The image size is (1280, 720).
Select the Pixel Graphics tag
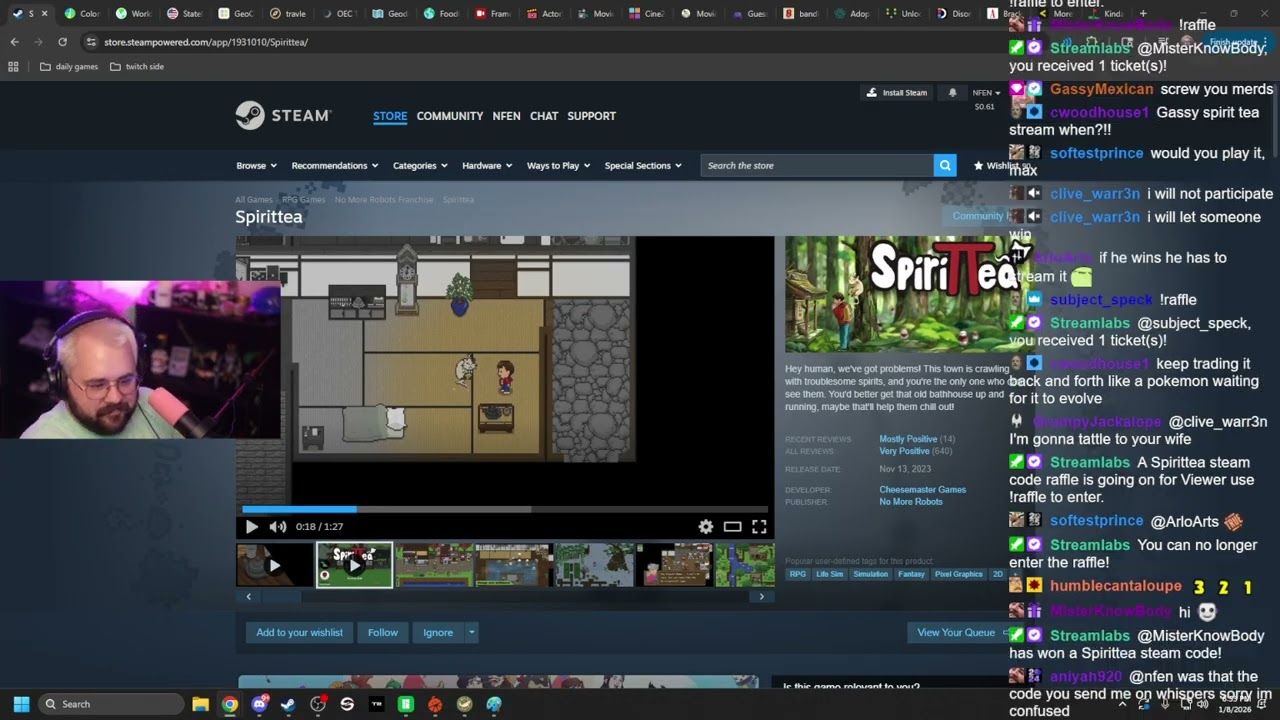point(959,575)
